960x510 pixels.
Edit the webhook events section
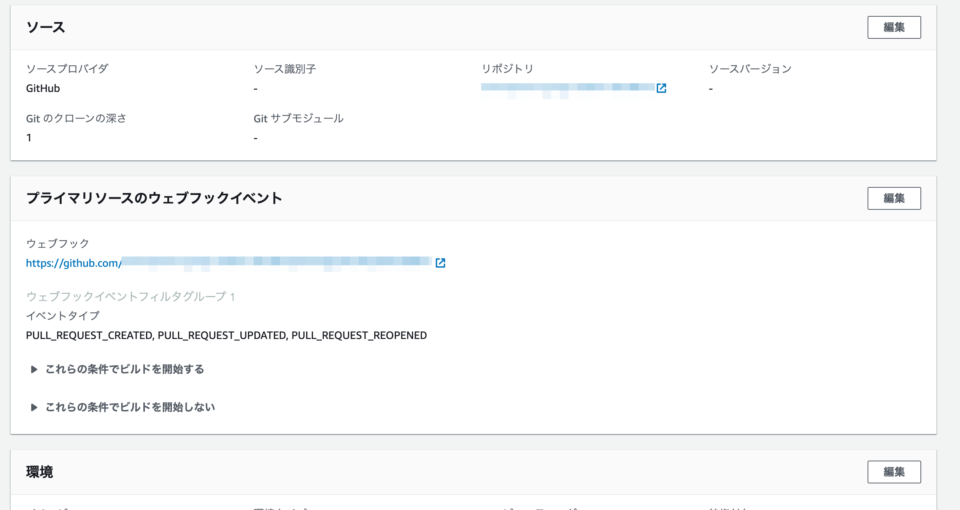(894, 198)
